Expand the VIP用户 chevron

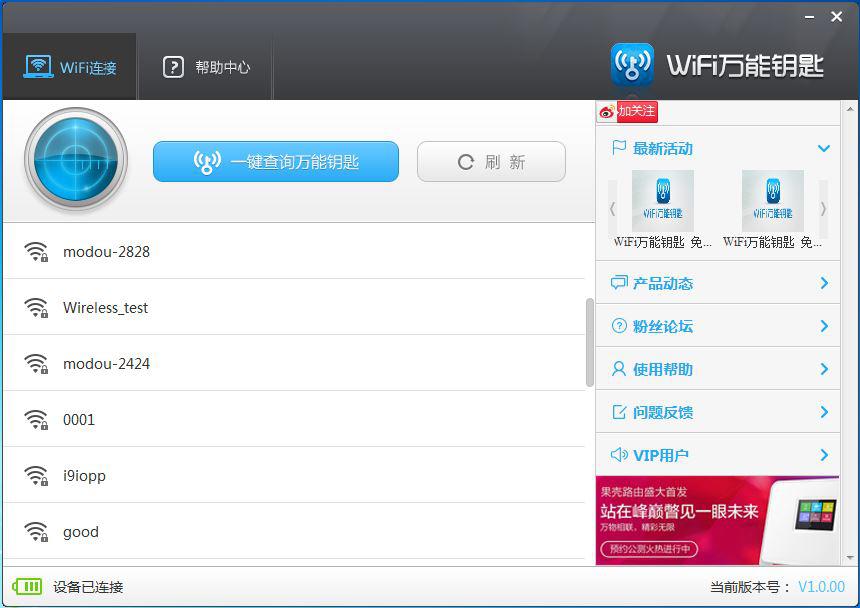[824, 454]
